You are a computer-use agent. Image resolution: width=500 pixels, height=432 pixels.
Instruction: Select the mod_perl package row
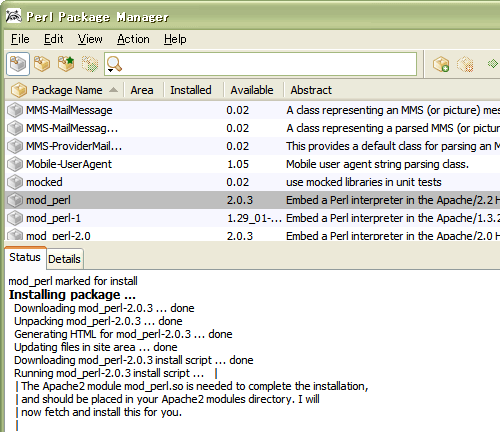(x=252, y=200)
